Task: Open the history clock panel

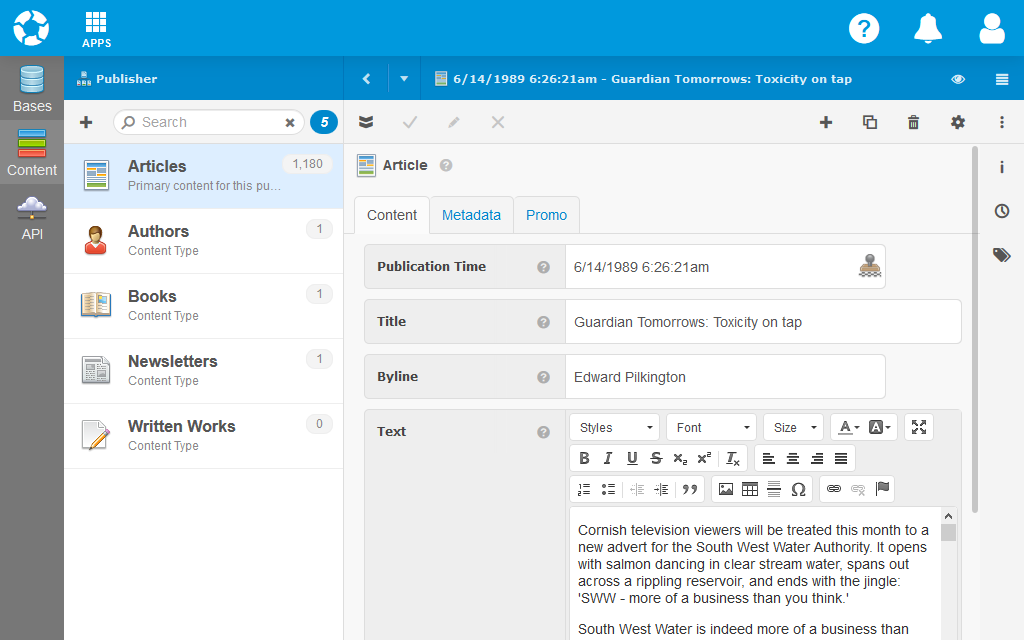Action: 1001,211
